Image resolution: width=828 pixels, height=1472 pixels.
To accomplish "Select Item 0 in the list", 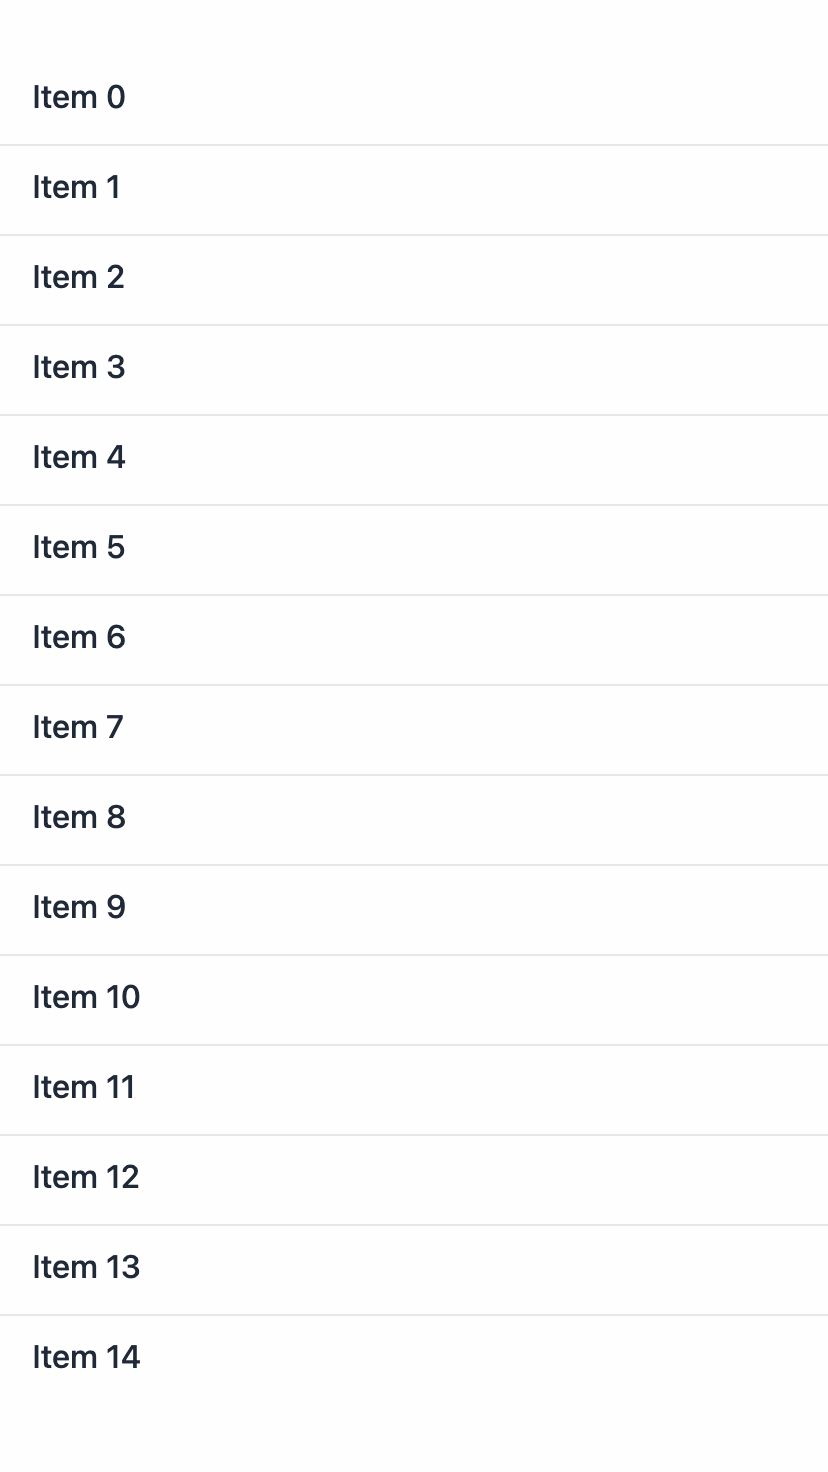I will click(x=414, y=98).
